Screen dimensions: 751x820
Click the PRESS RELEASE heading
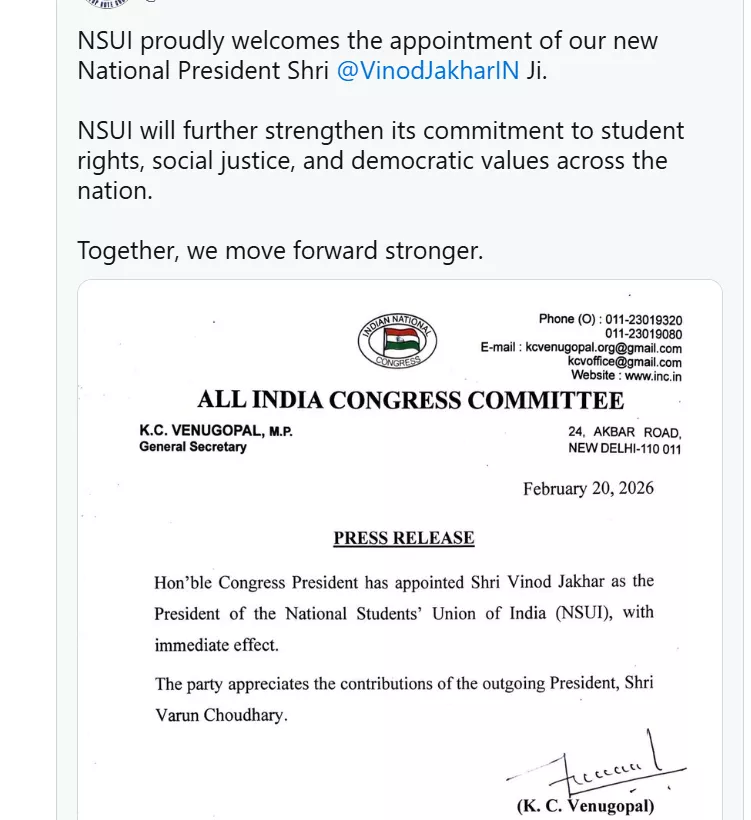click(x=404, y=538)
